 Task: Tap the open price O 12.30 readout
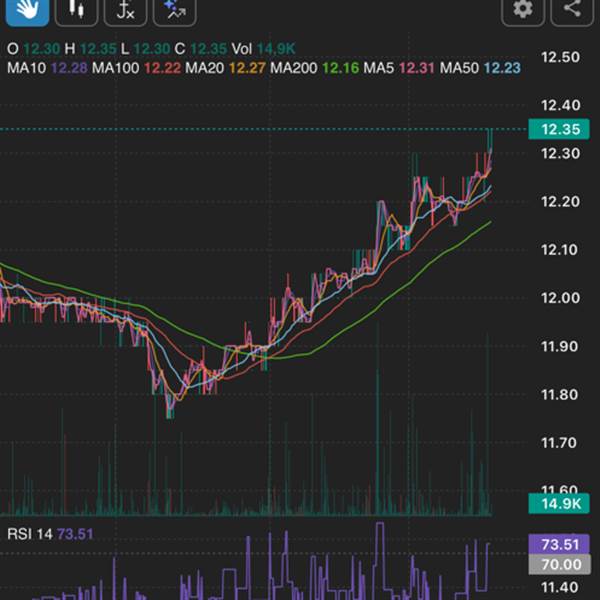33,49
